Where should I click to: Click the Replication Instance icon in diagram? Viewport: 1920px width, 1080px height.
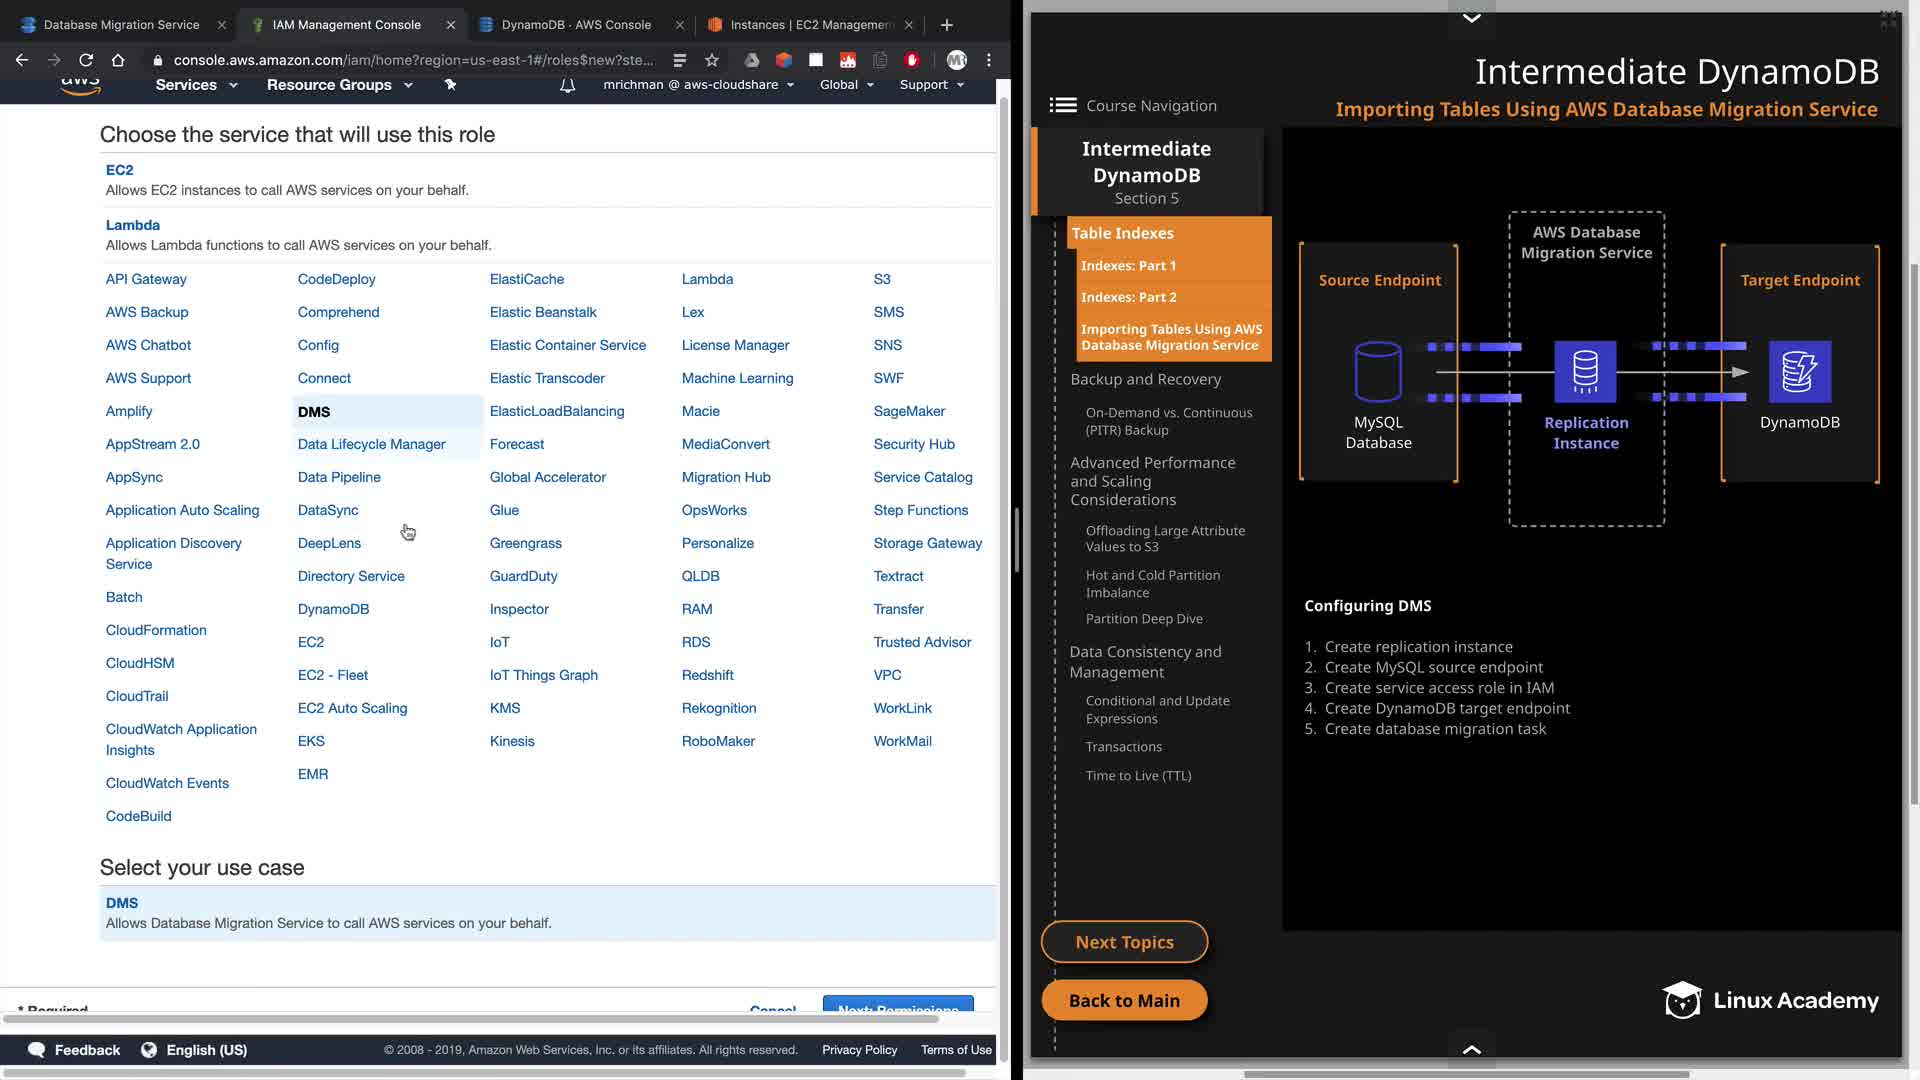click(1585, 371)
